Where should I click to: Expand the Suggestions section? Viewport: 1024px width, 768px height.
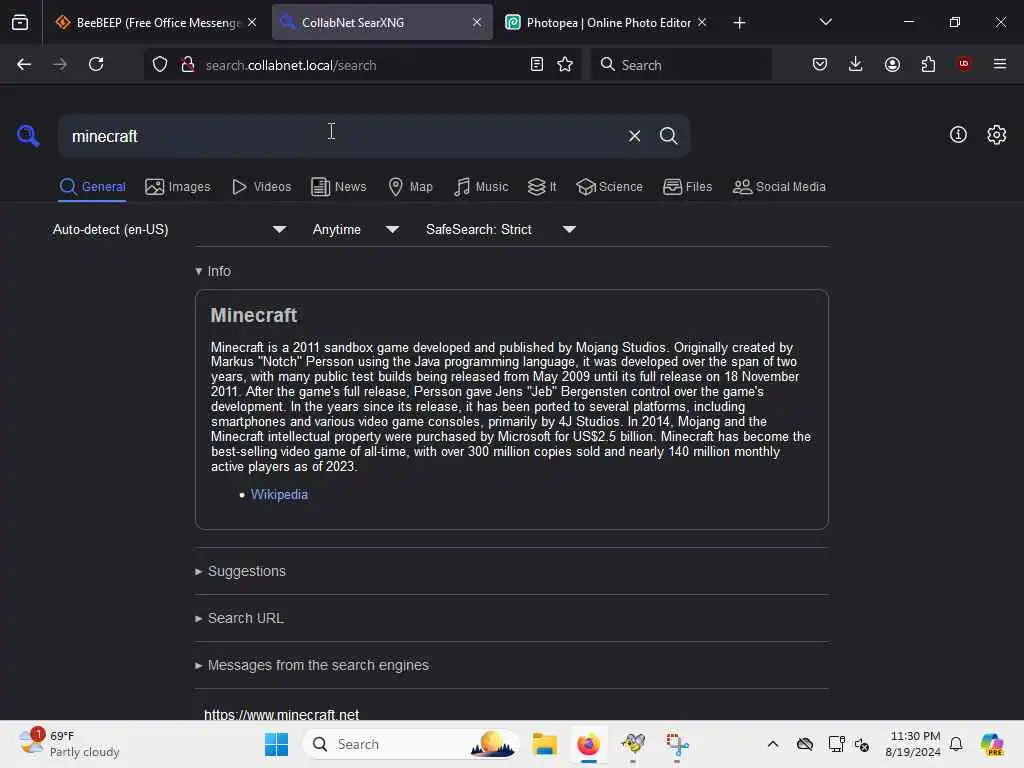[240, 571]
